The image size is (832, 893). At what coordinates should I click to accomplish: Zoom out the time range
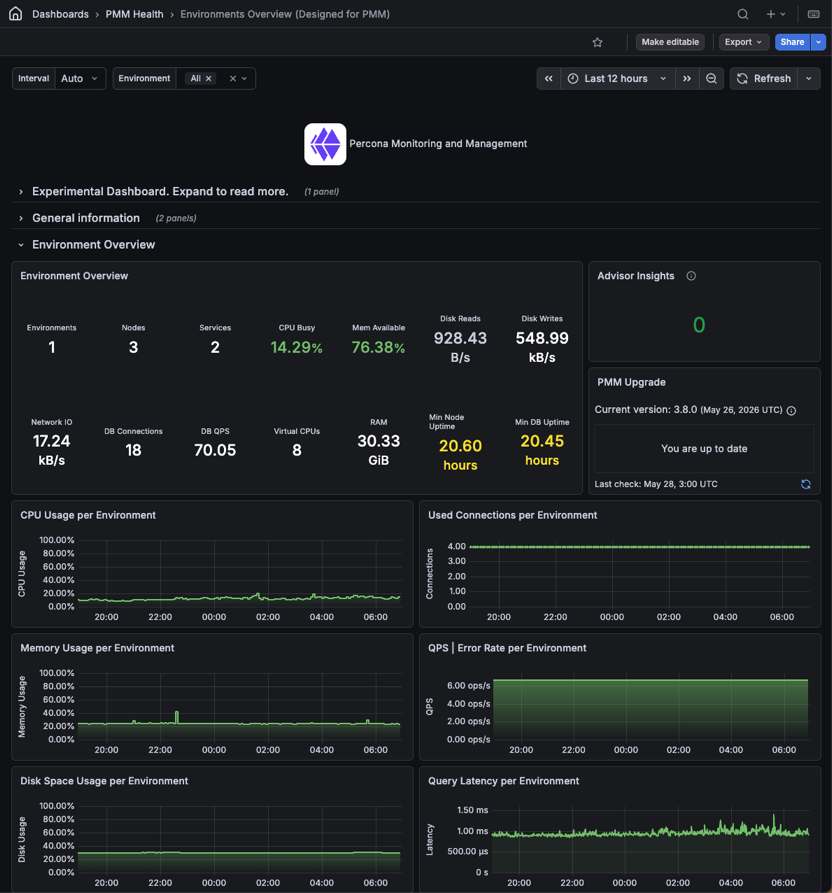coord(711,79)
